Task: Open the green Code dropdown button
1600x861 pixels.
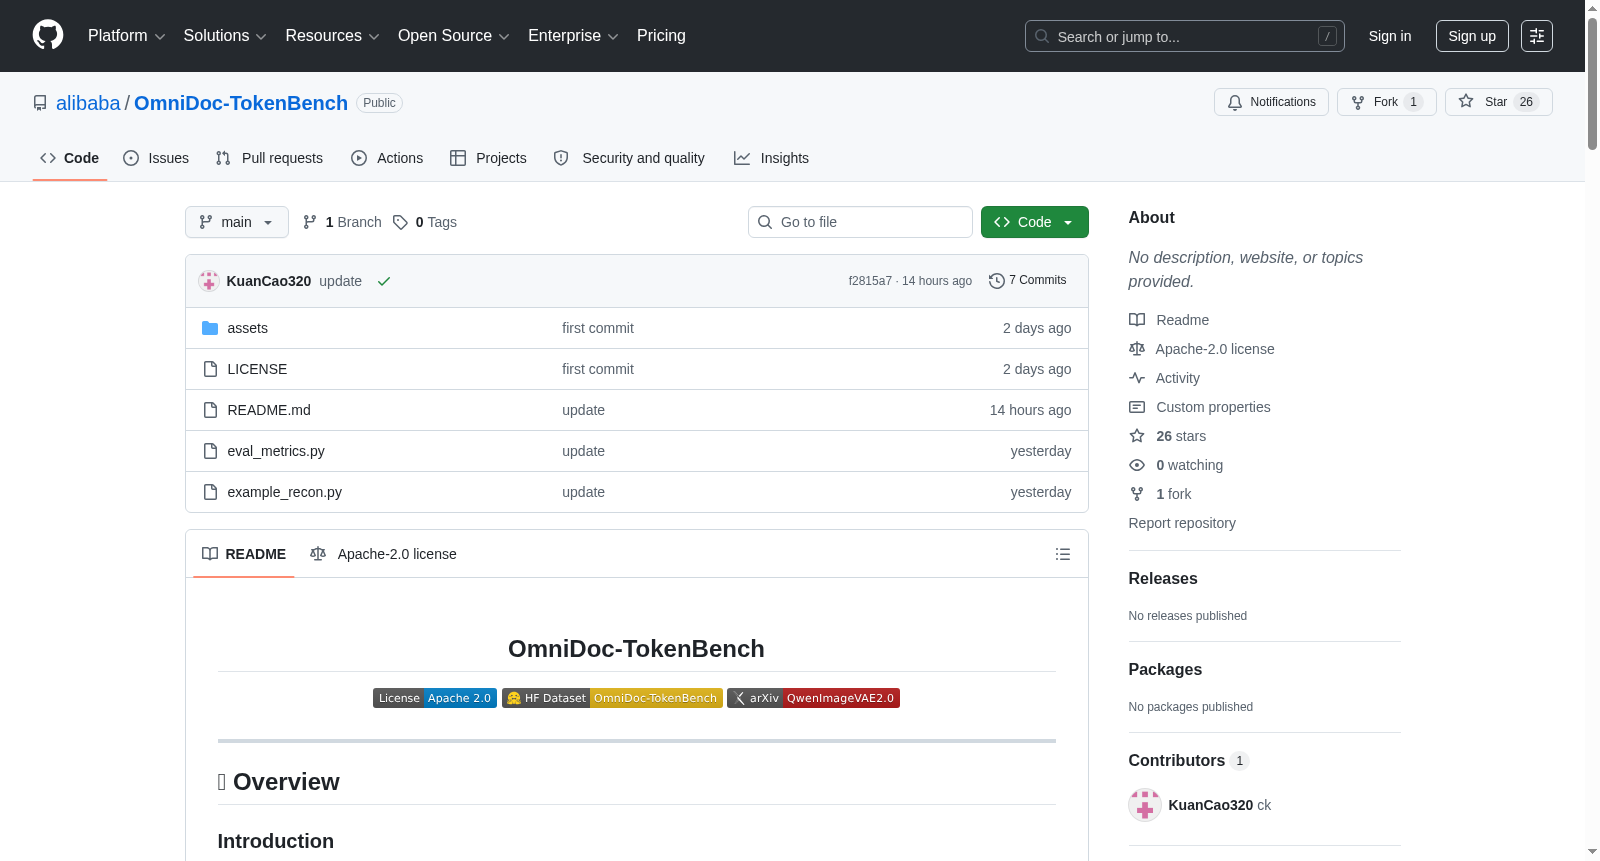Action: click(x=1035, y=222)
